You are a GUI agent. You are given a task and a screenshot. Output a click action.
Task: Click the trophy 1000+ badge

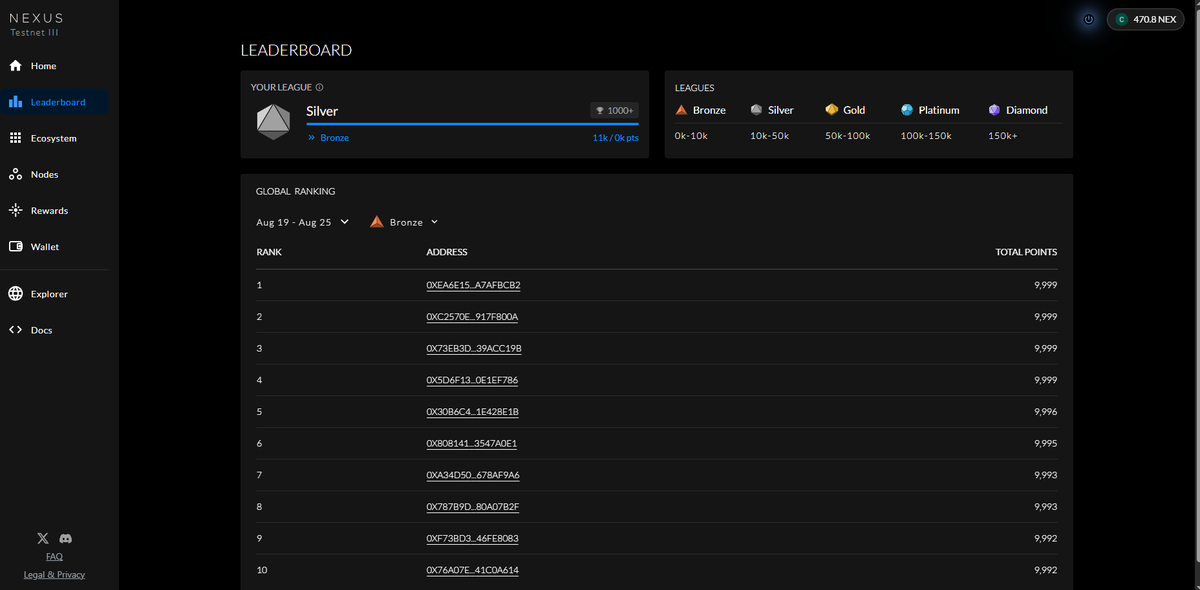614,110
